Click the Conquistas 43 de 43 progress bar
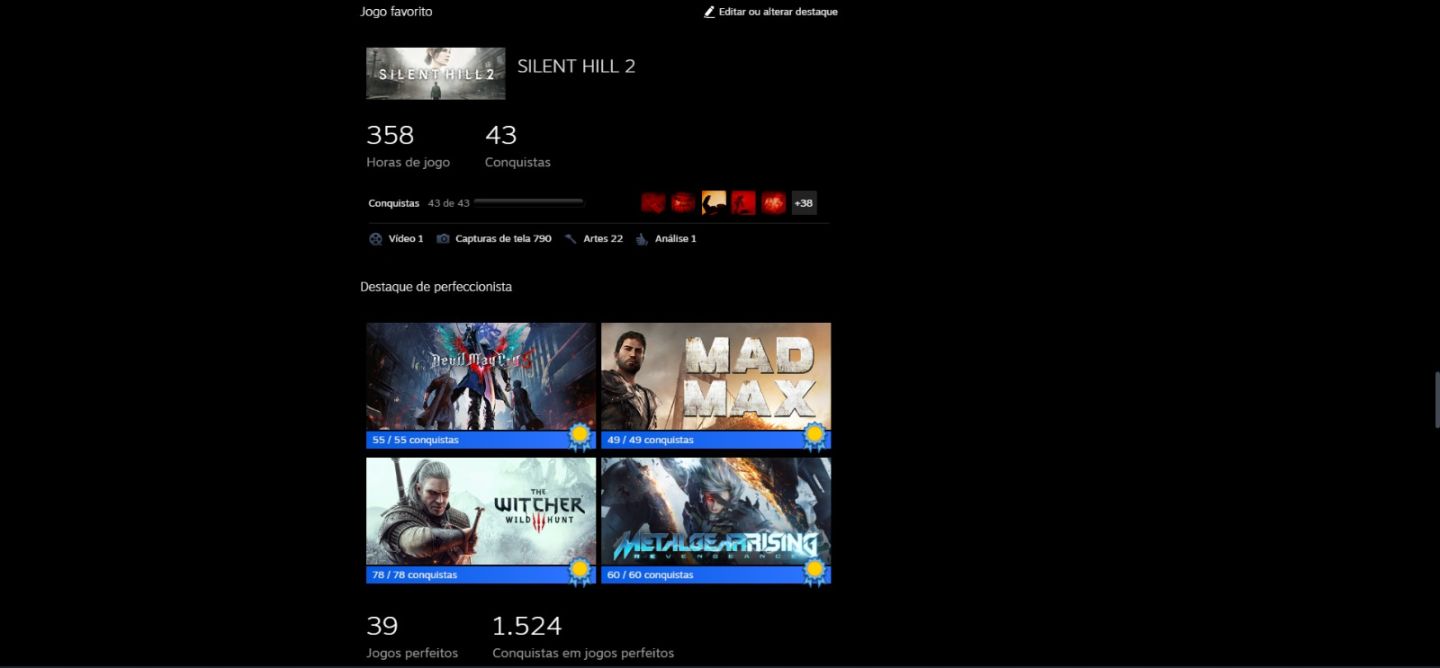1440x668 pixels. click(x=528, y=202)
